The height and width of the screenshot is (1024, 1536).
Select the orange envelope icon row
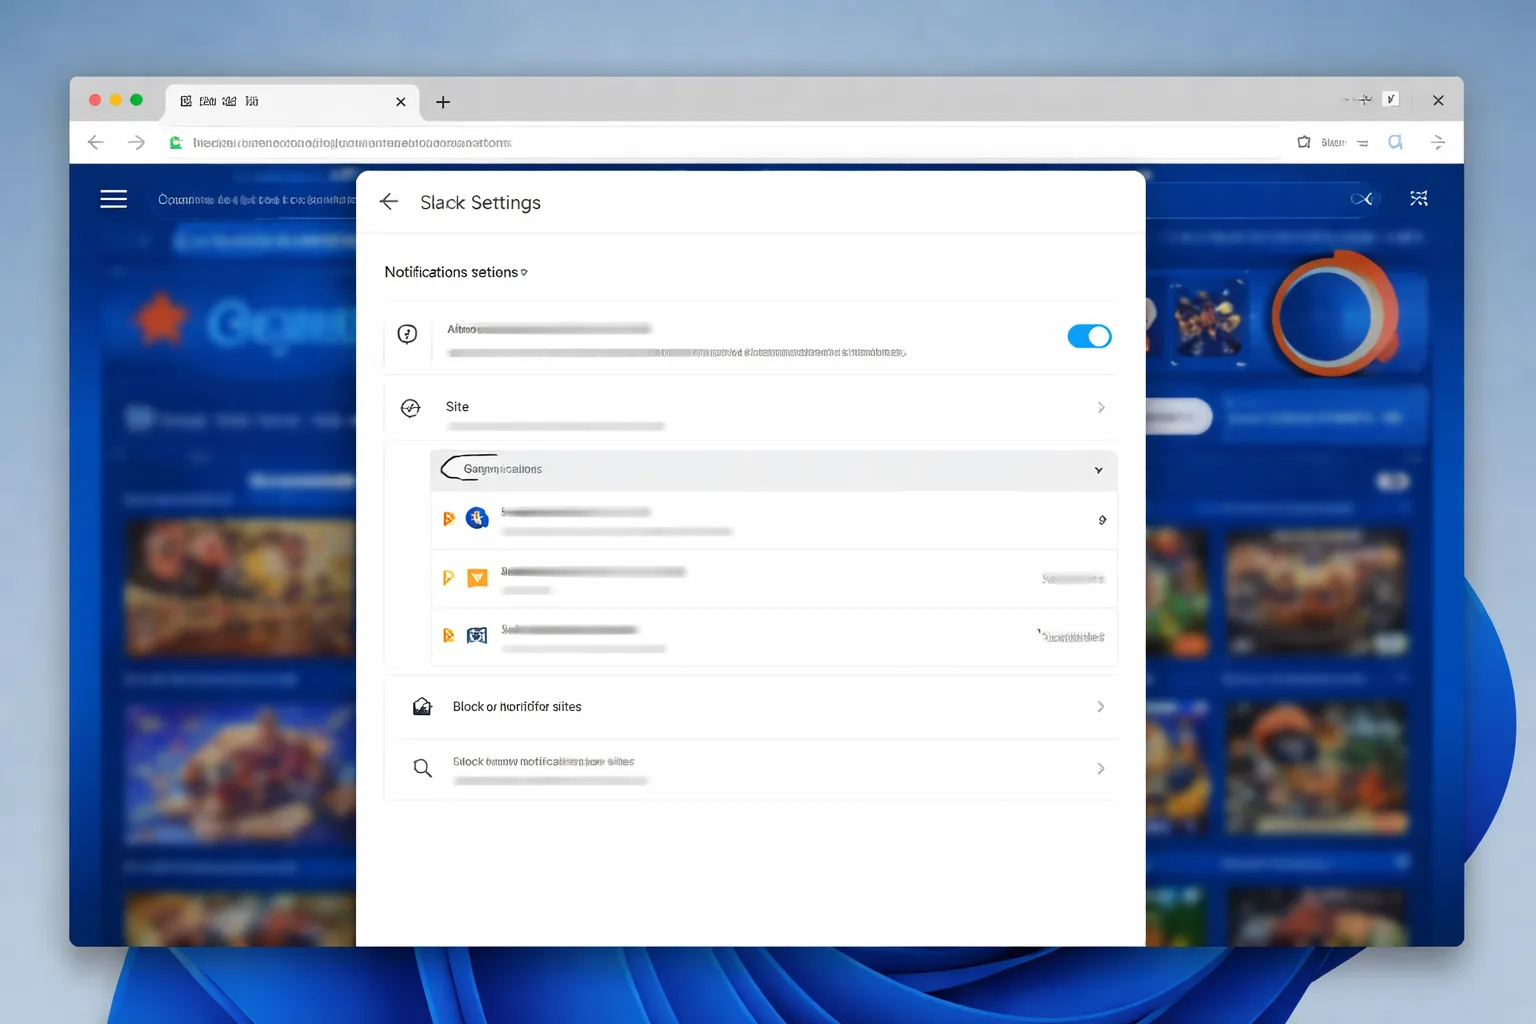coord(774,579)
